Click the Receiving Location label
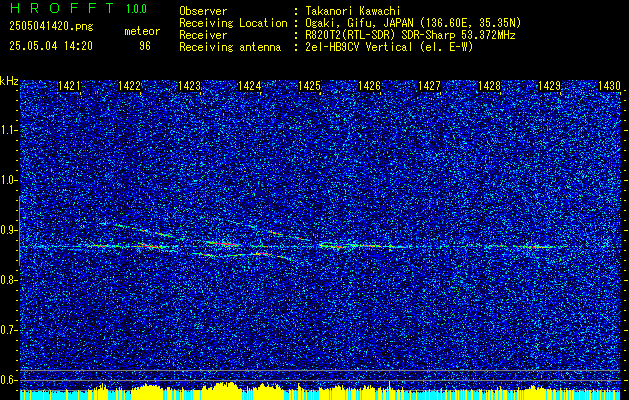 click(x=233, y=23)
